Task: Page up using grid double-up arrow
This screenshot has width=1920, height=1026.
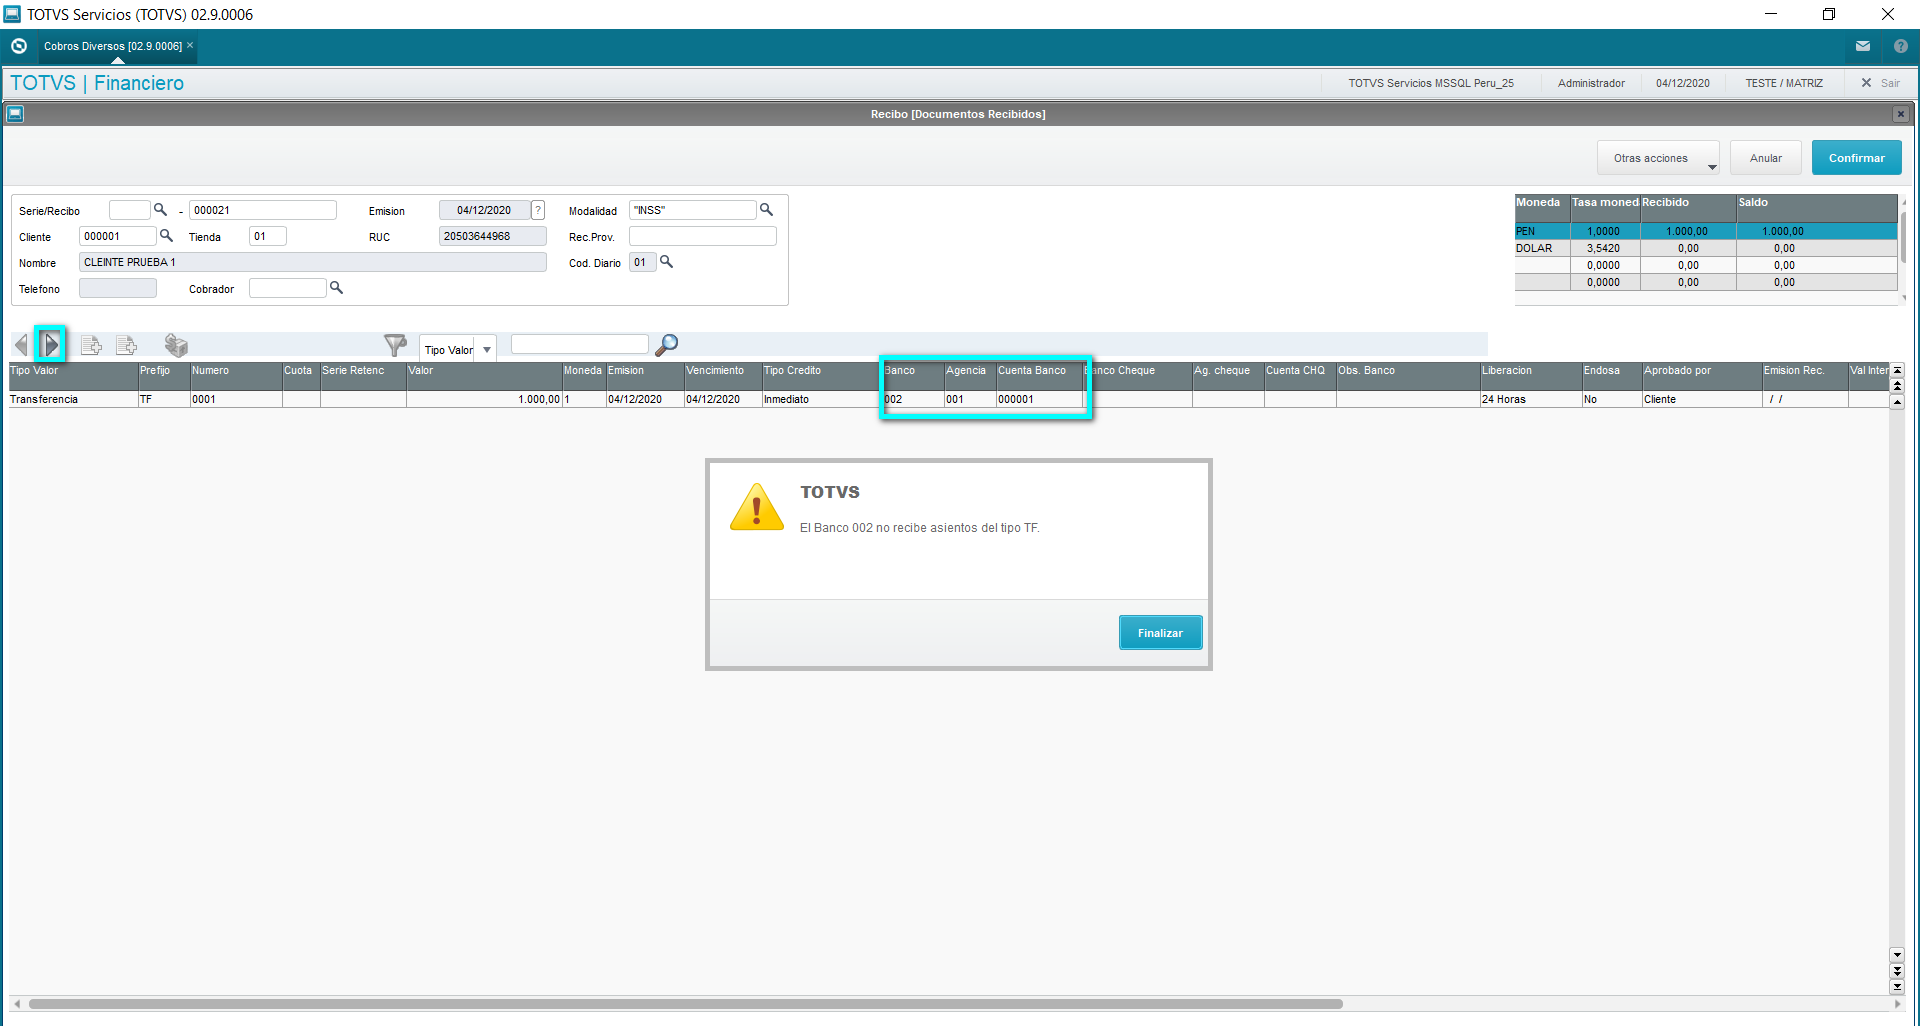Action: 1897,386
